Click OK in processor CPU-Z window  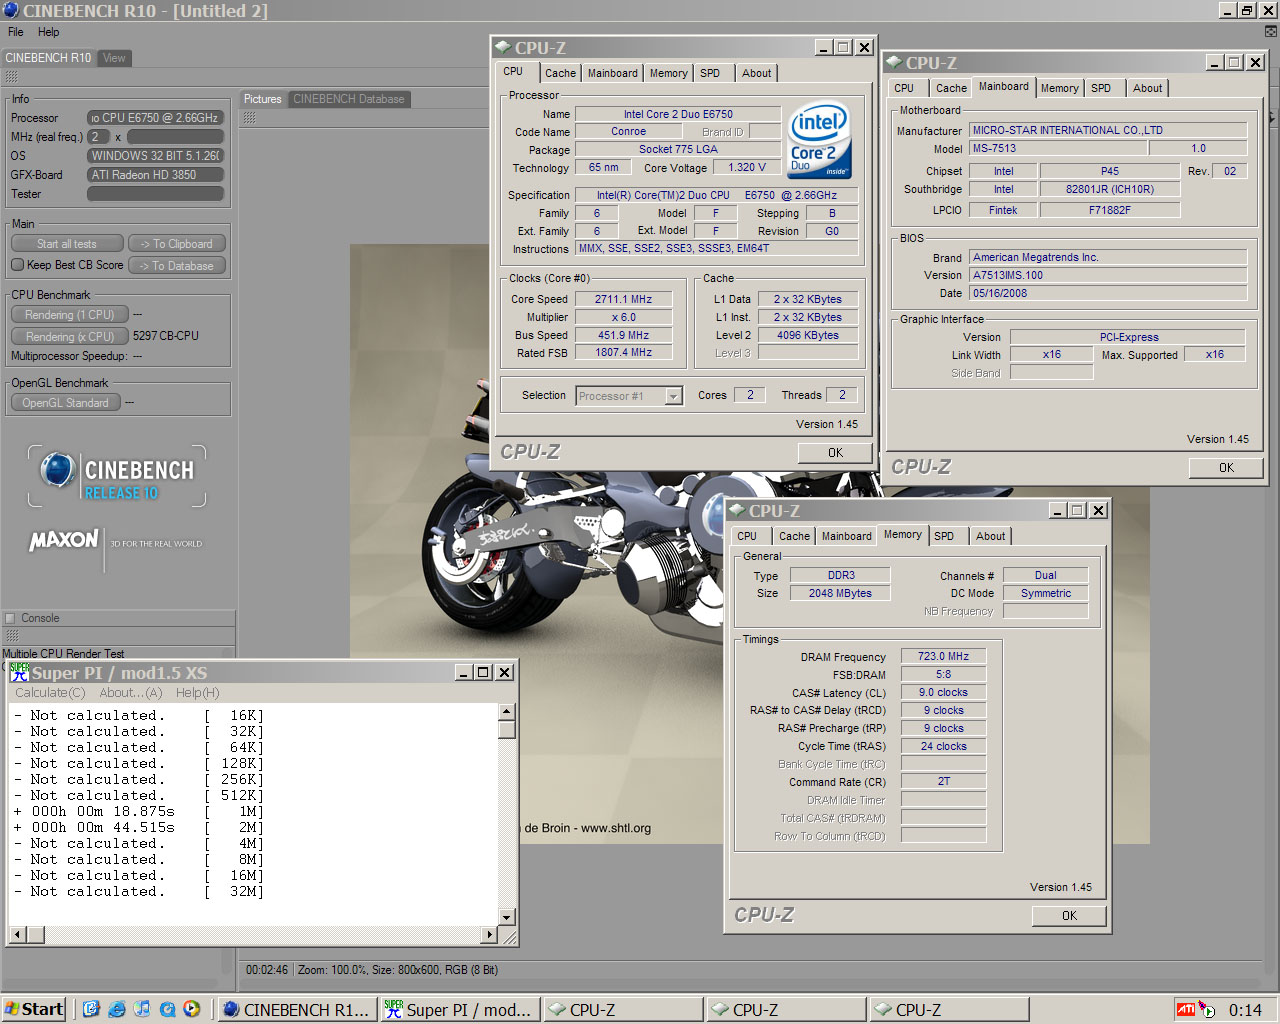835,453
